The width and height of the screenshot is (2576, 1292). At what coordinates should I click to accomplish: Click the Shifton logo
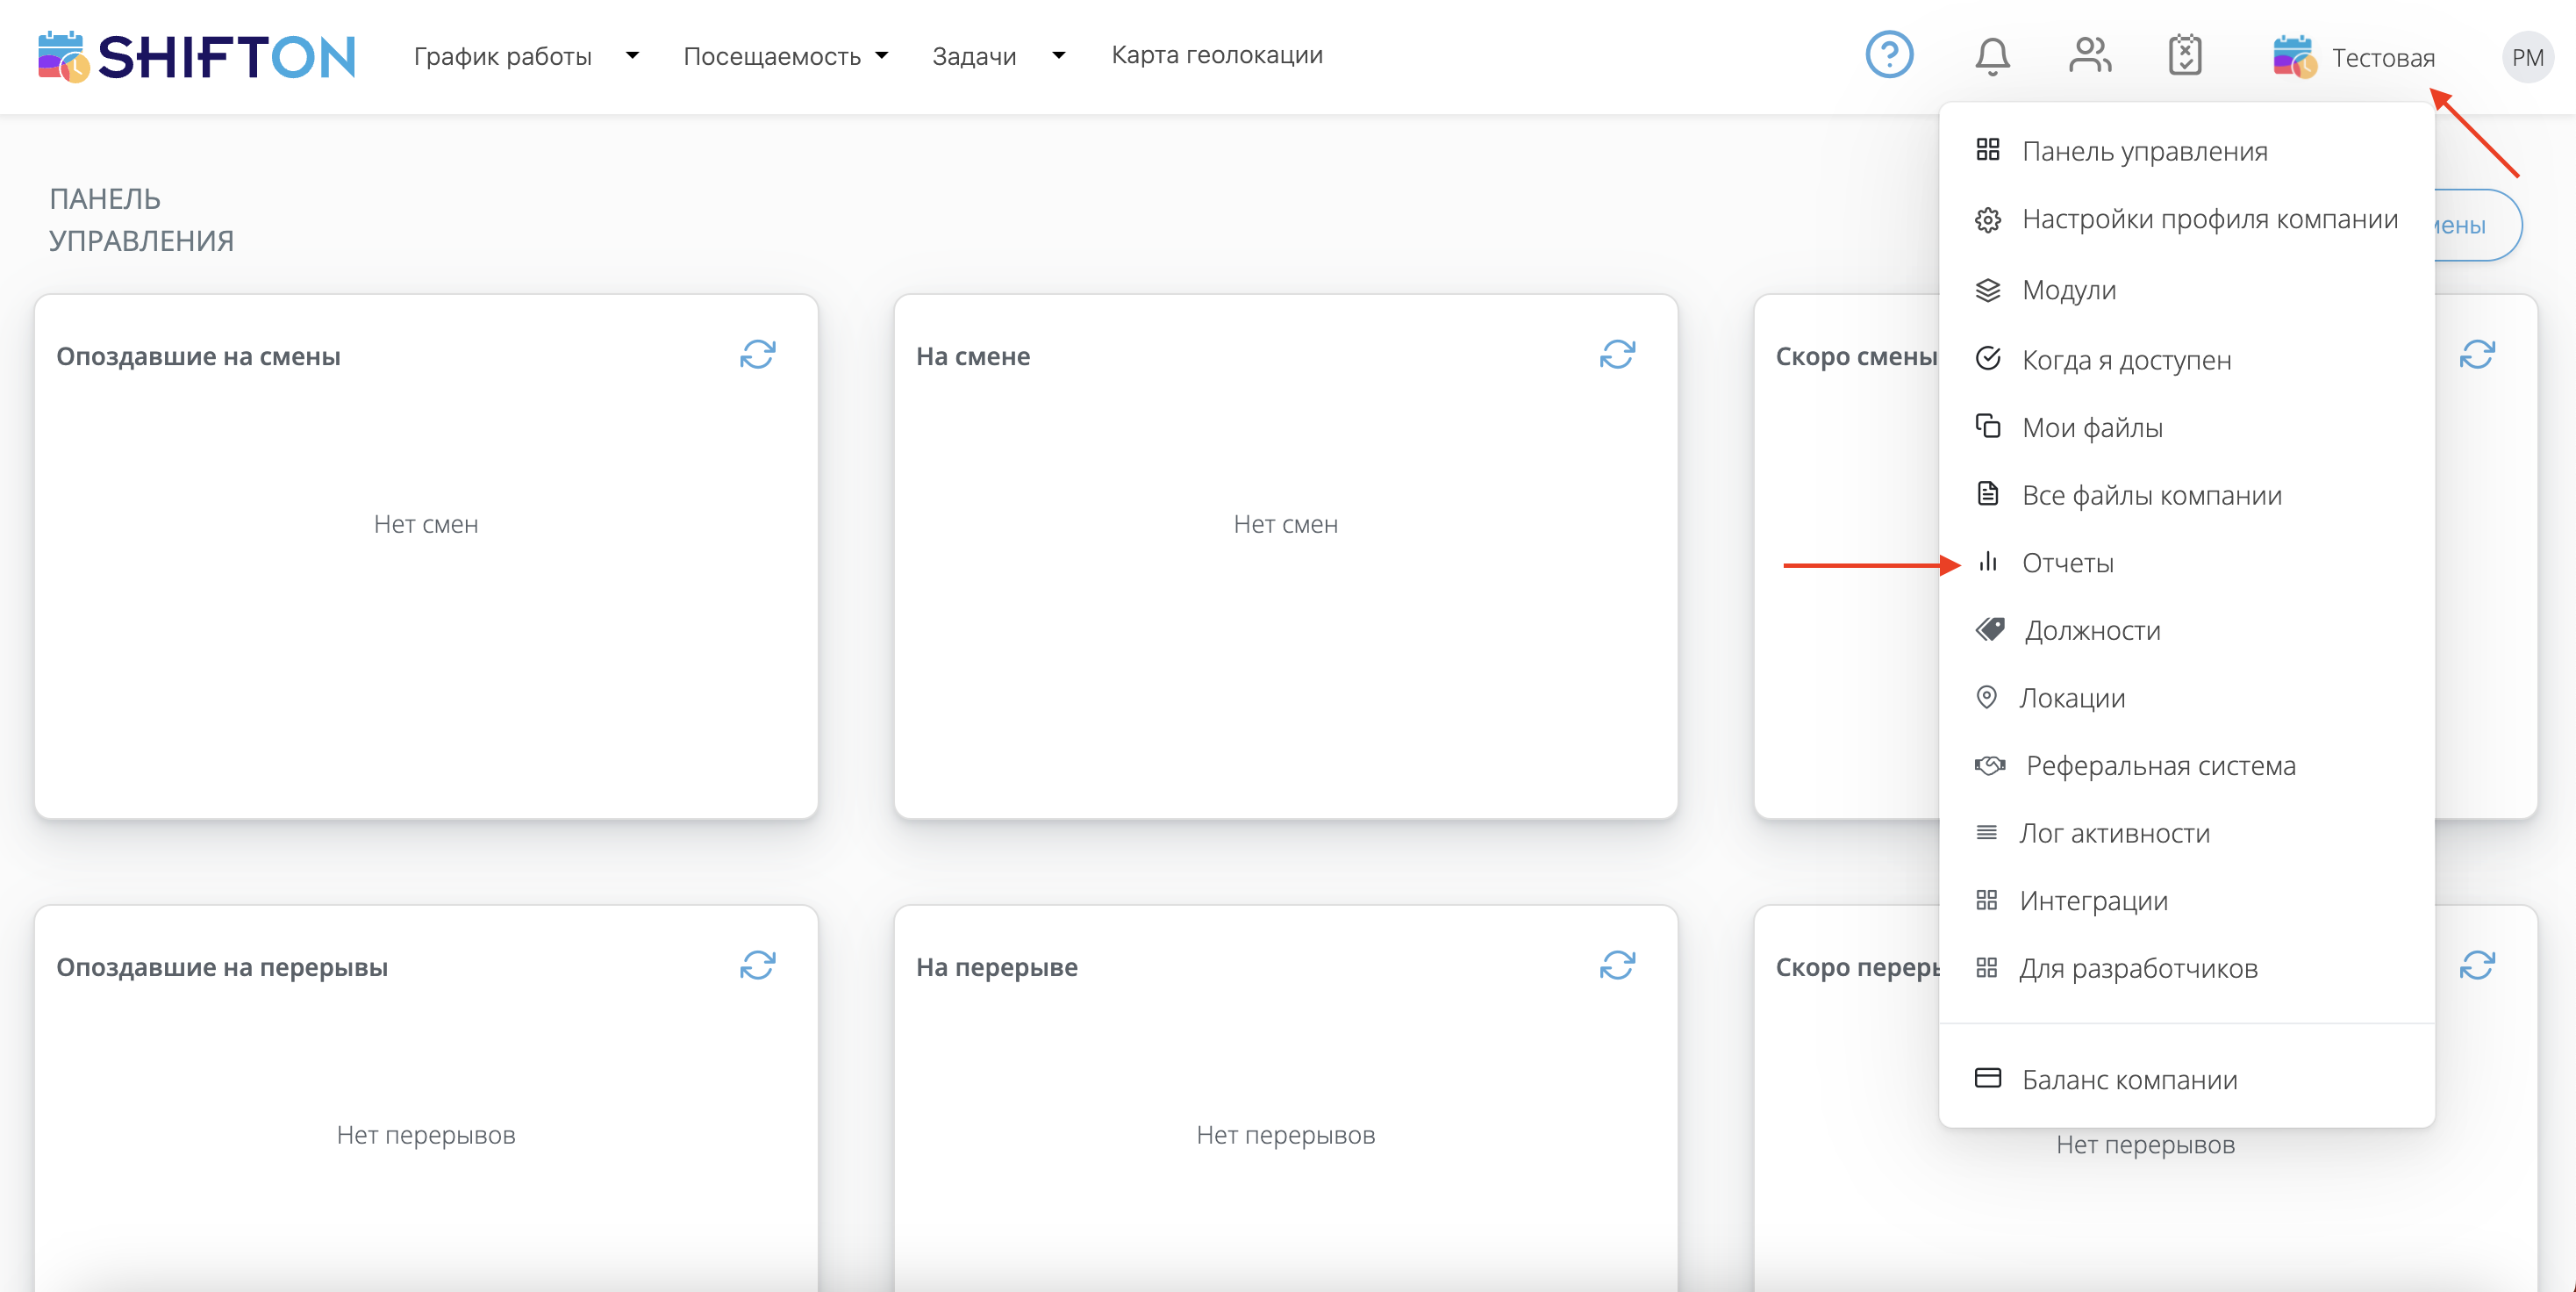point(197,56)
